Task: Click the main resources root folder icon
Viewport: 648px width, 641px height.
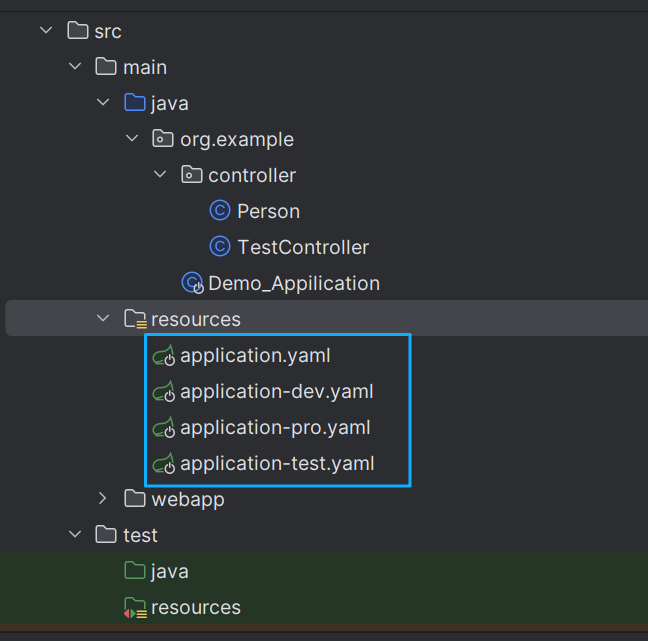Action: coord(136,319)
